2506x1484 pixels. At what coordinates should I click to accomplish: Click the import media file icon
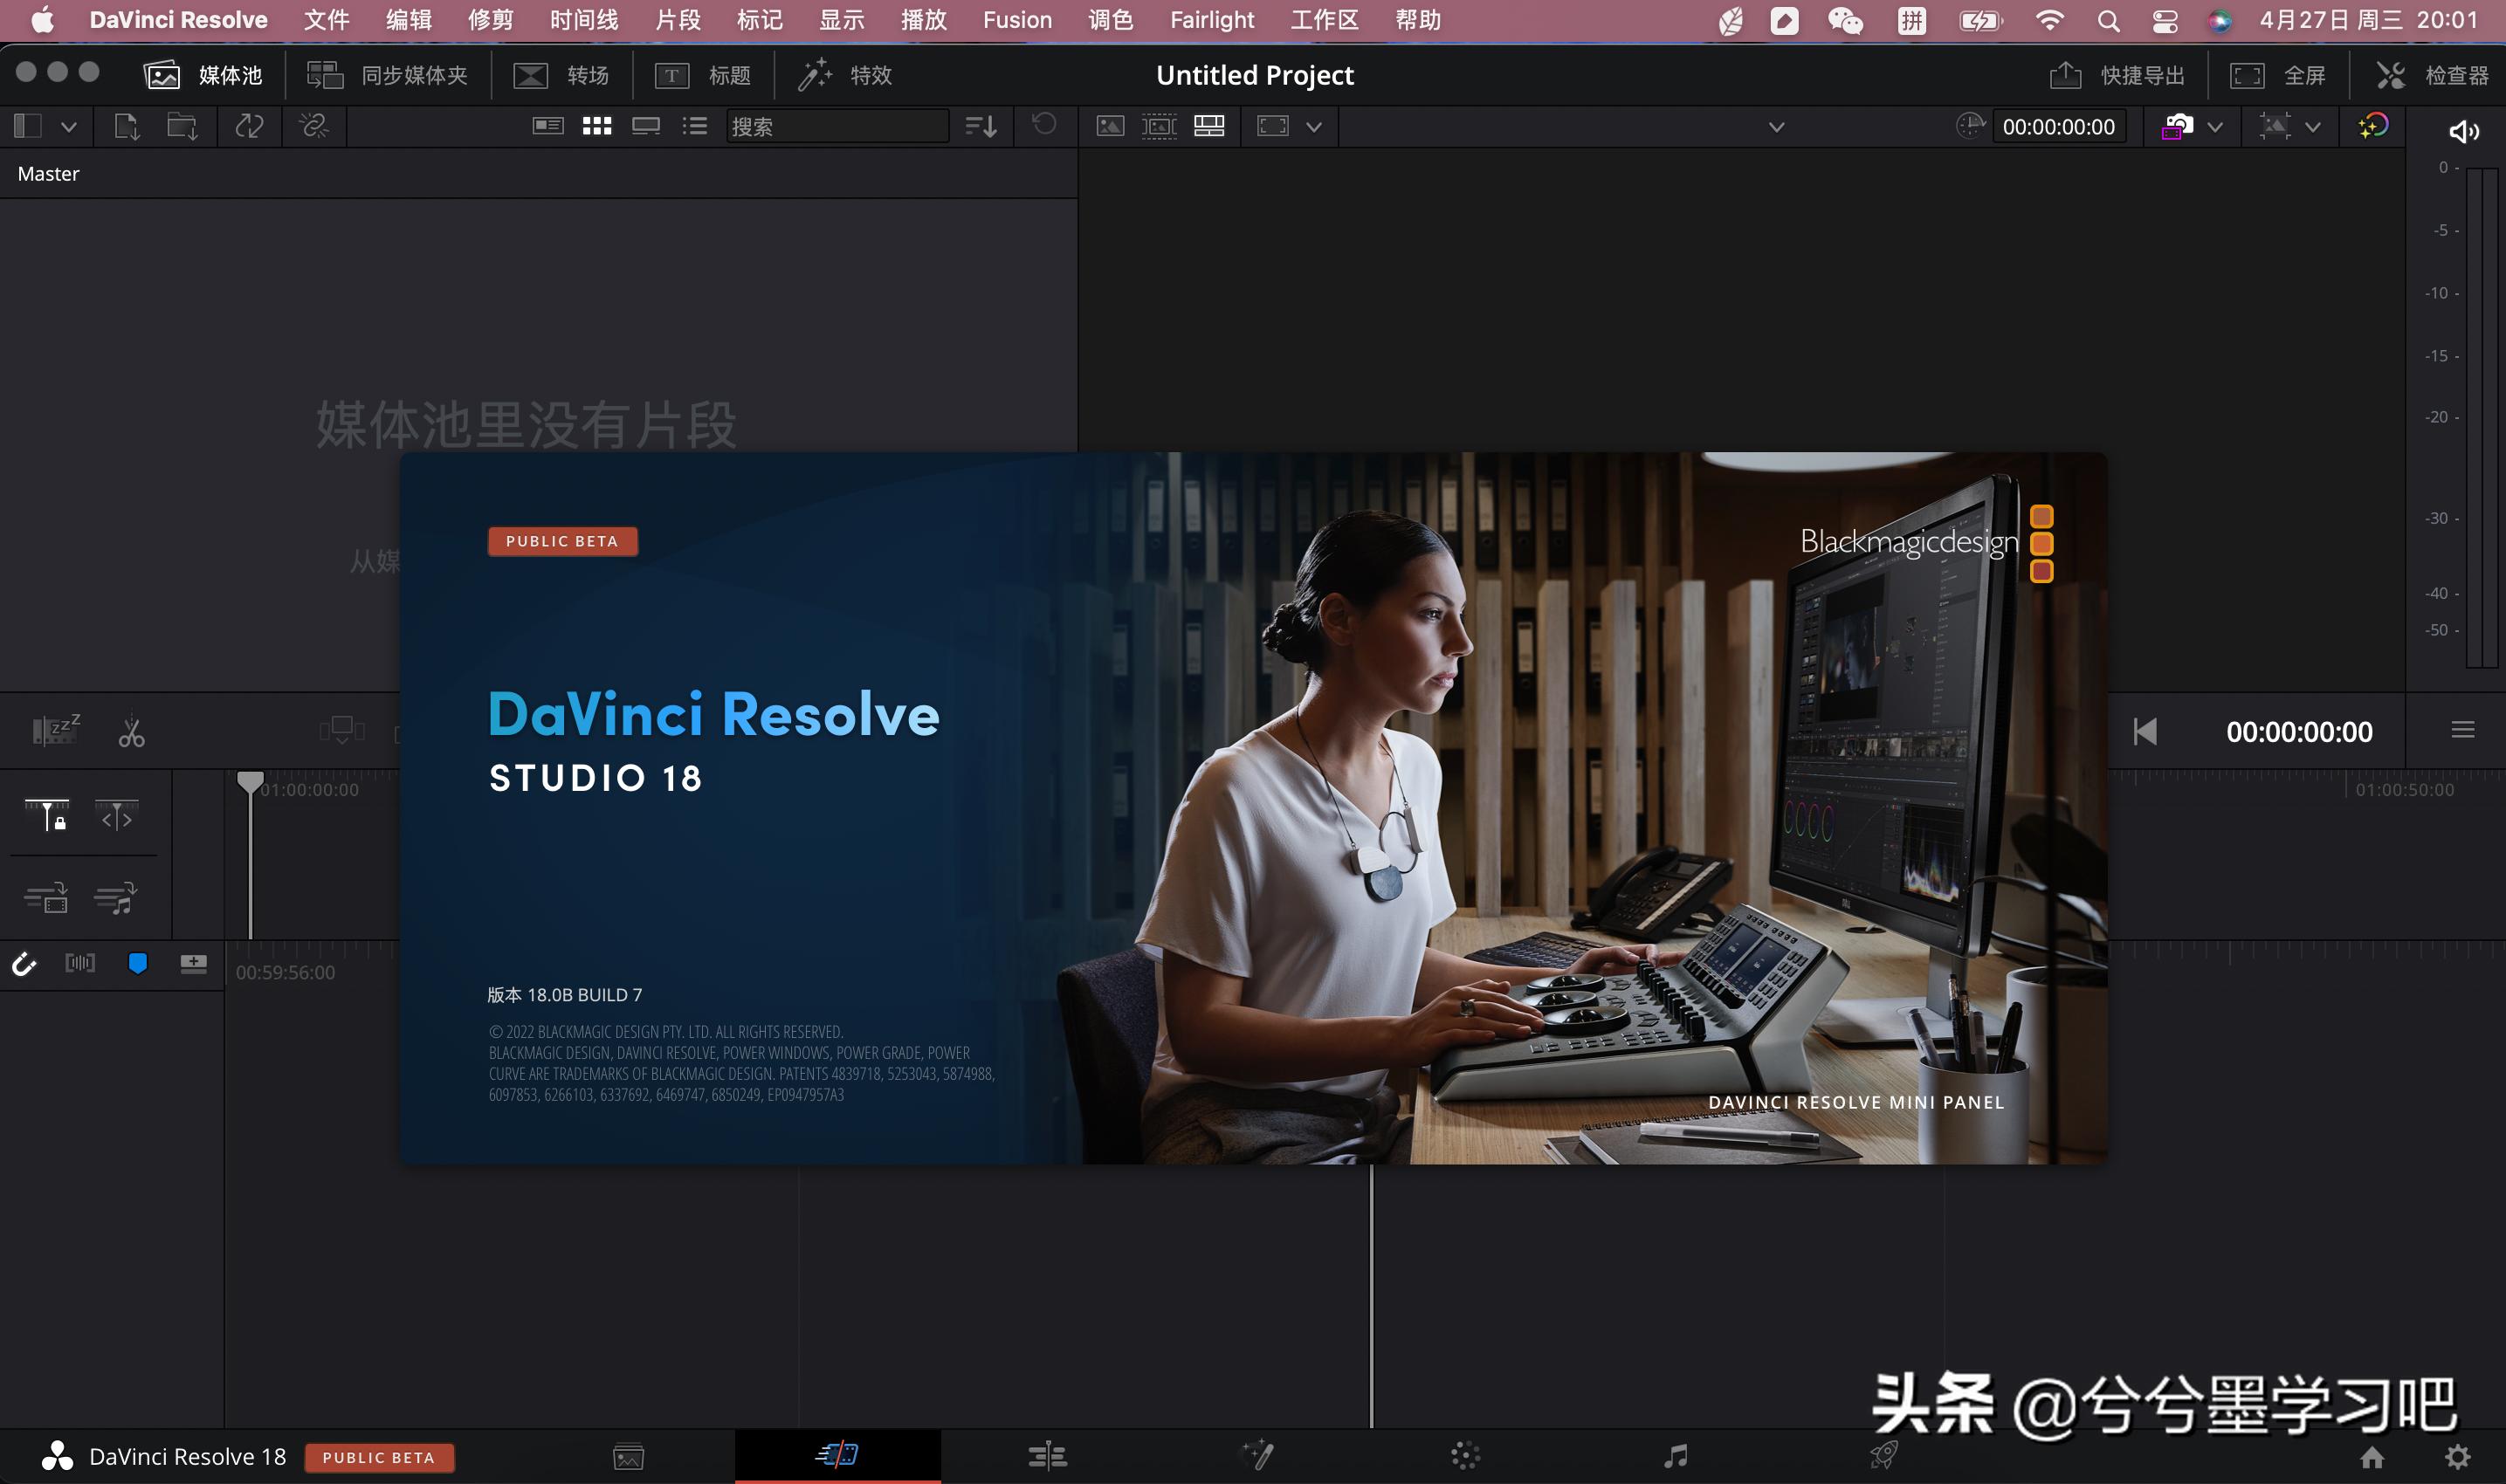click(x=127, y=127)
